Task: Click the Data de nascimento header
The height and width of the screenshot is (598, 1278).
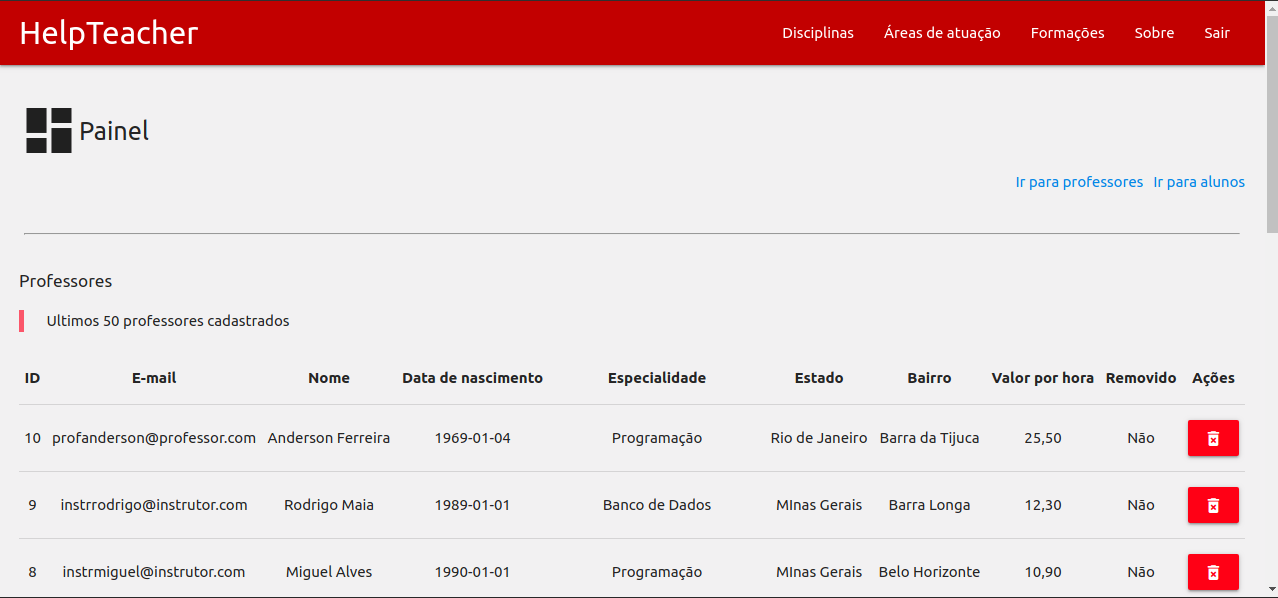Action: [472, 378]
